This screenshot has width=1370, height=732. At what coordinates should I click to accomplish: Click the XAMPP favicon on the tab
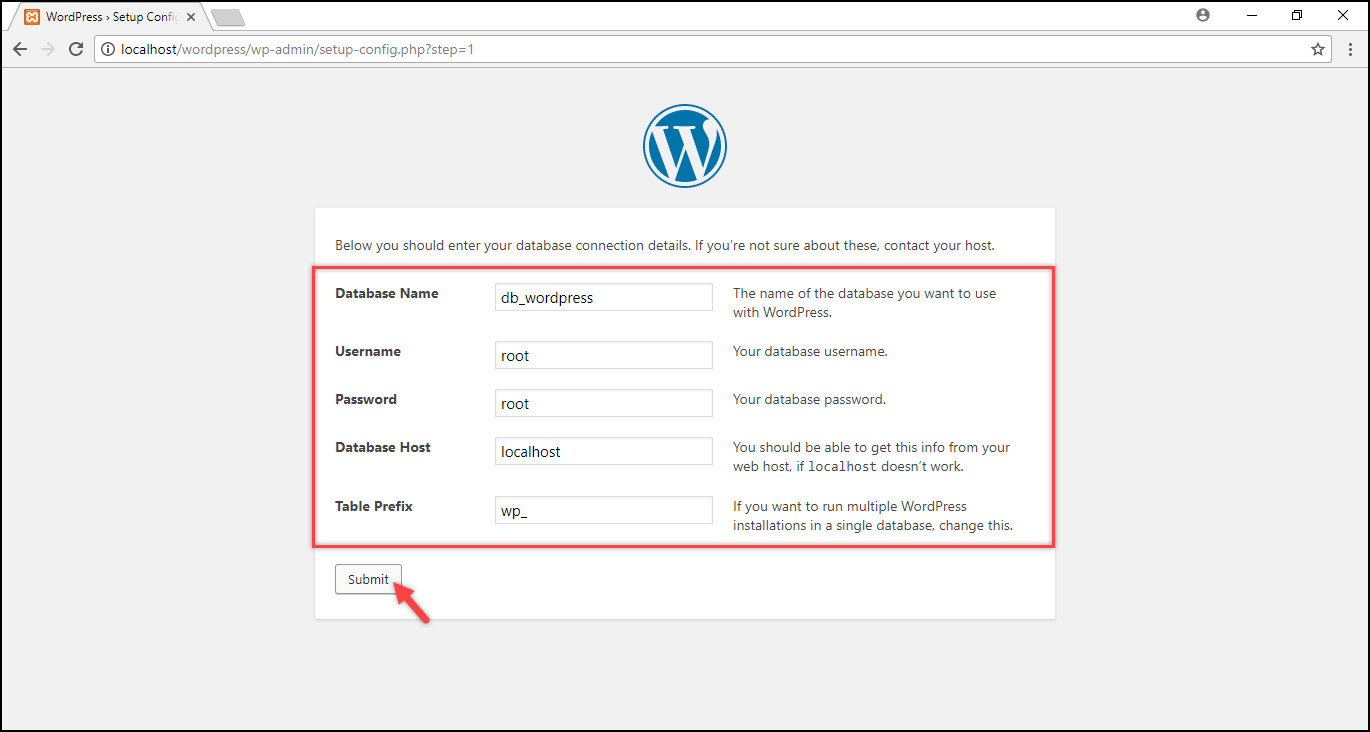click(32, 17)
